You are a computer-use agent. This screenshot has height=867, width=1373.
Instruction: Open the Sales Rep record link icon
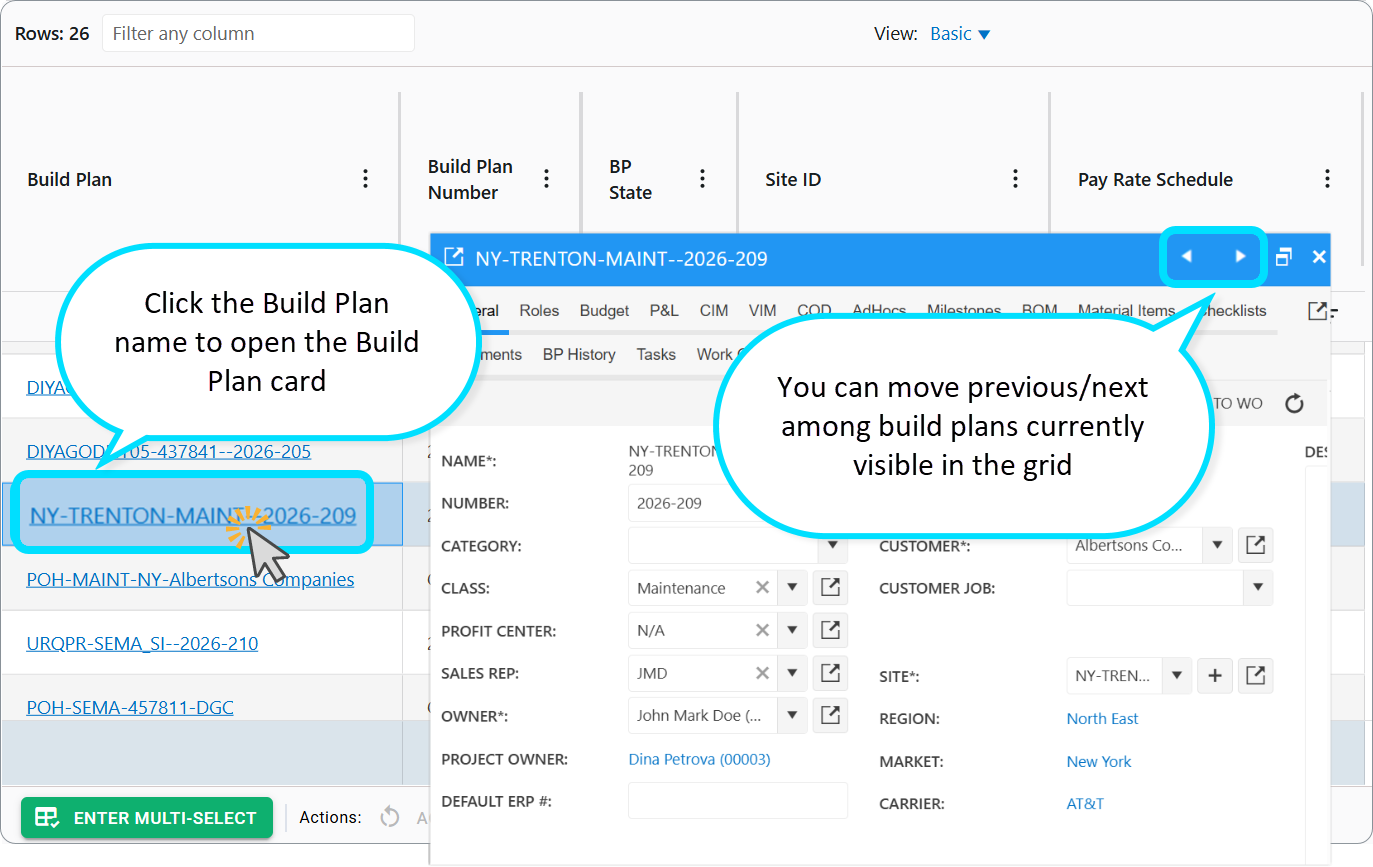[830, 673]
